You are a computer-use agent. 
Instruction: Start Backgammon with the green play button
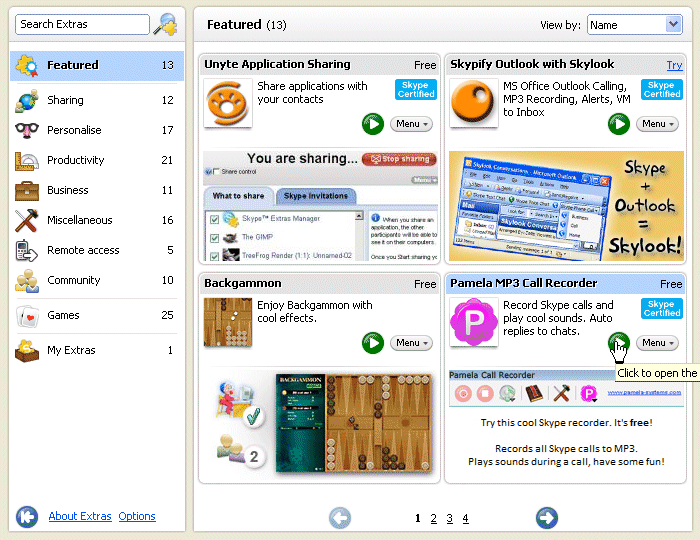pyautogui.click(x=373, y=343)
